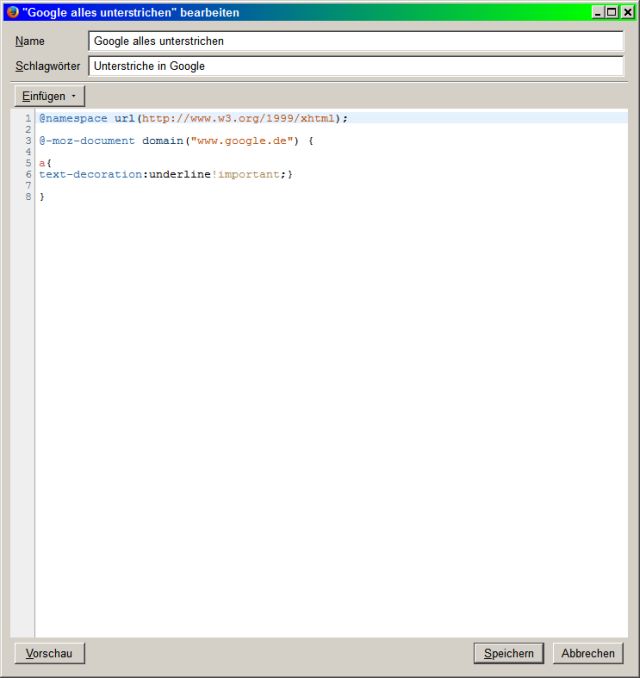Image resolution: width=640 pixels, height=678 pixels.
Task: Close the style editor window
Action: click(627, 12)
